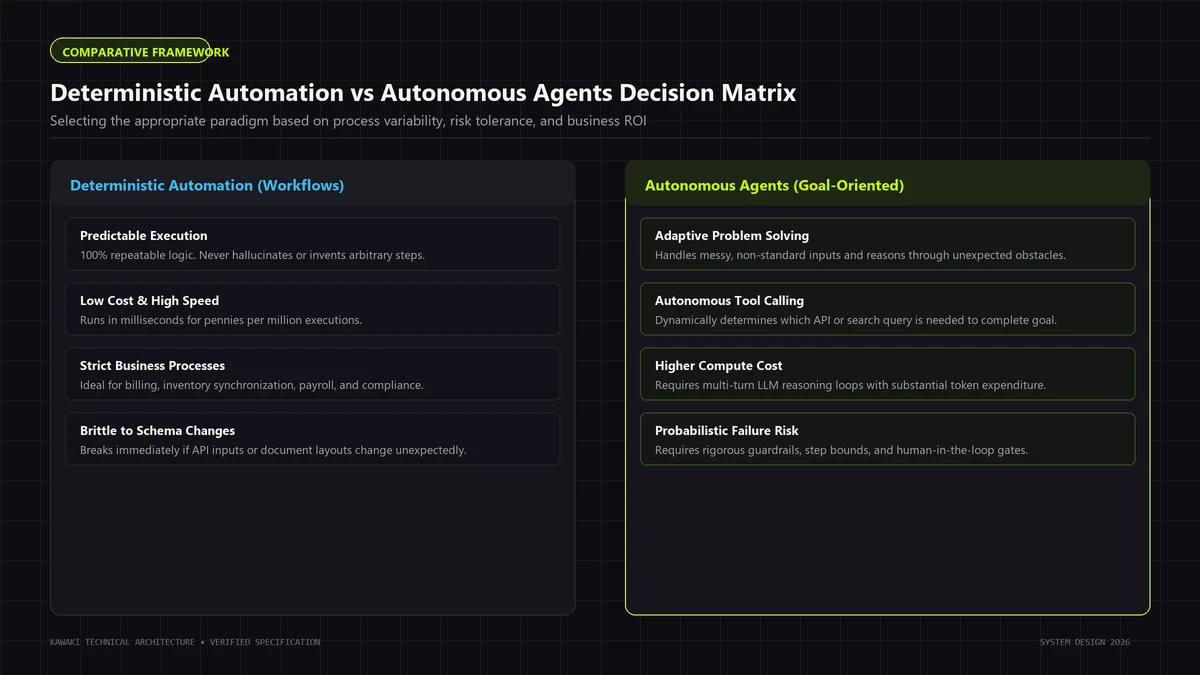
Task: Select the text 'Breaks immediately if API inputs'
Action: (273, 450)
